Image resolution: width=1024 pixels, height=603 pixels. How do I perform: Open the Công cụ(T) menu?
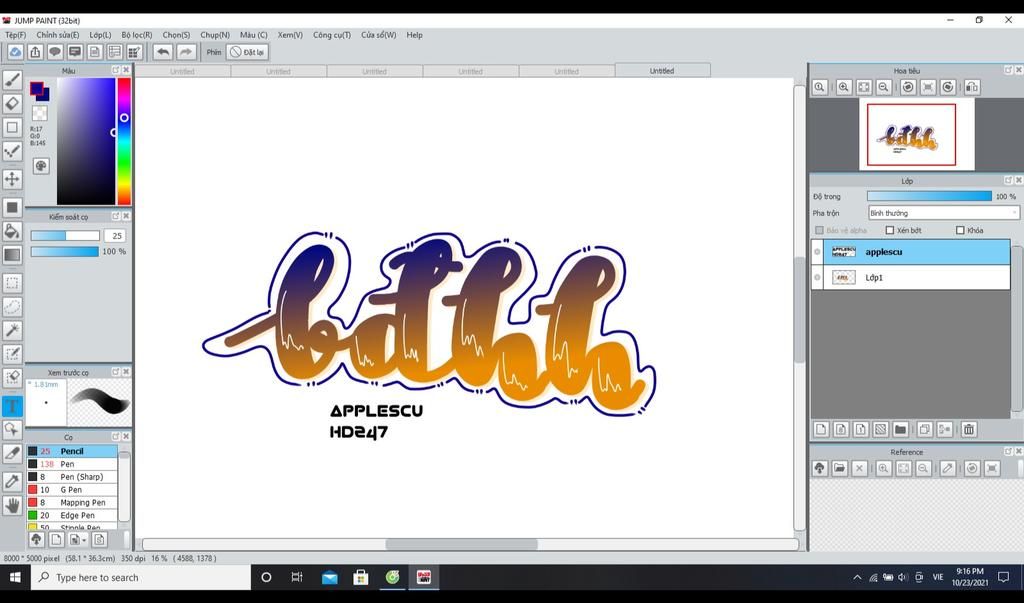[332, 35]
